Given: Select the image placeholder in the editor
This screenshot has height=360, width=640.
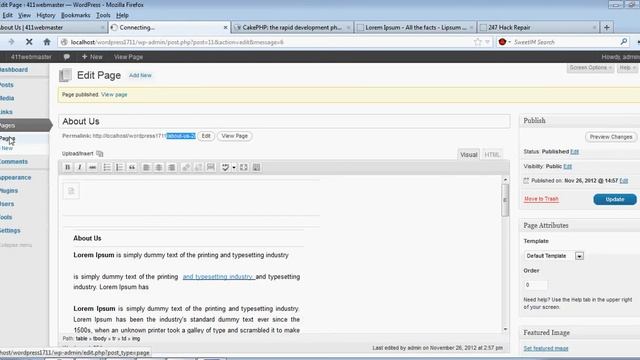Looking at the screenshot, I should 71,191.
